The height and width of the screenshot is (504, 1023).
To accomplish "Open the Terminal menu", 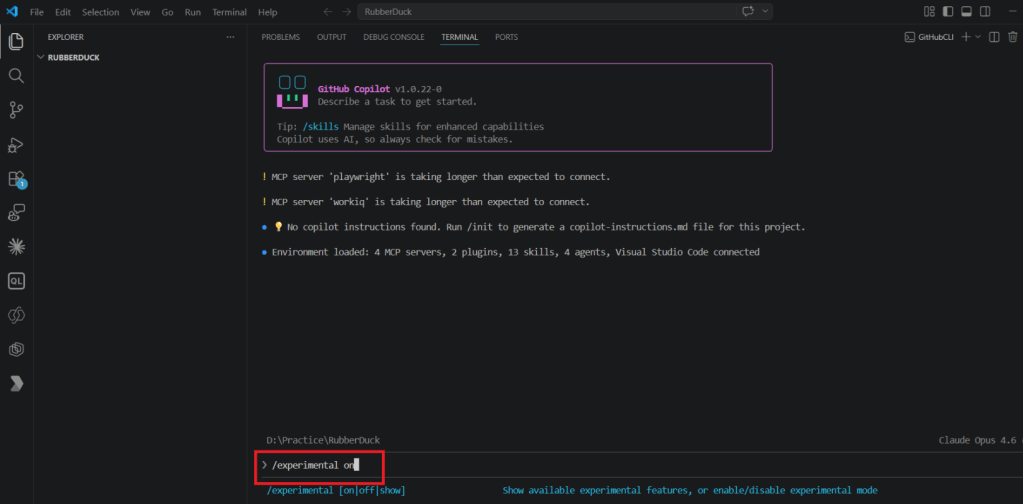I will tap(229, 12).
